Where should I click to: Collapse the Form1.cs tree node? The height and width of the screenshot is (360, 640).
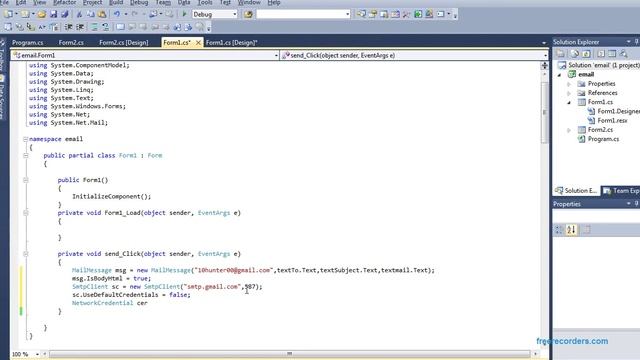click(x=569, y=102)
